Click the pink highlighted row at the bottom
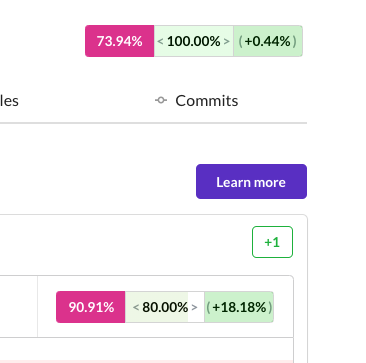Viewport: 366px width, 363px height. point(147,361)
